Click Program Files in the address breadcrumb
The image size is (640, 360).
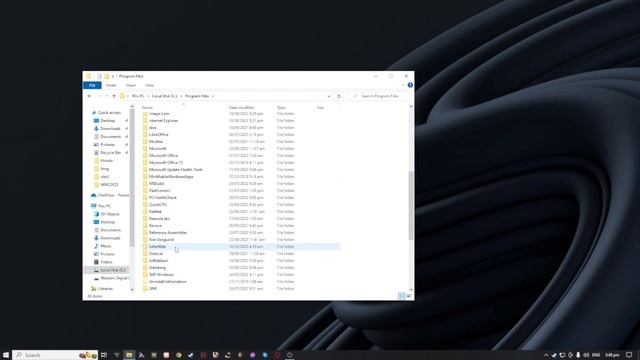click(197, 96)
